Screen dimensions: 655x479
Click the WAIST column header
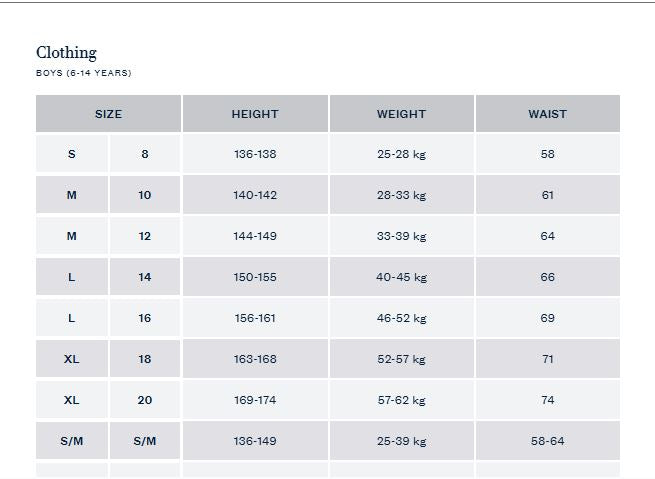click(547, 114)
